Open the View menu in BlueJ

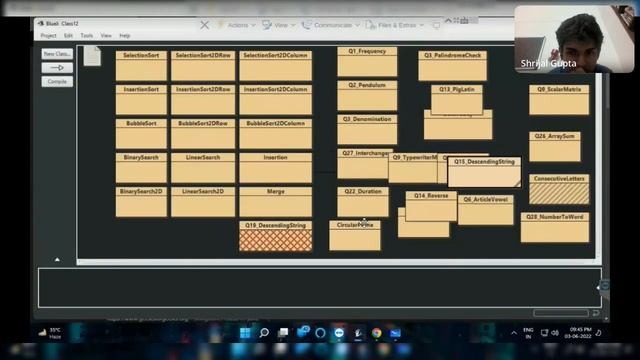[106, 36]
